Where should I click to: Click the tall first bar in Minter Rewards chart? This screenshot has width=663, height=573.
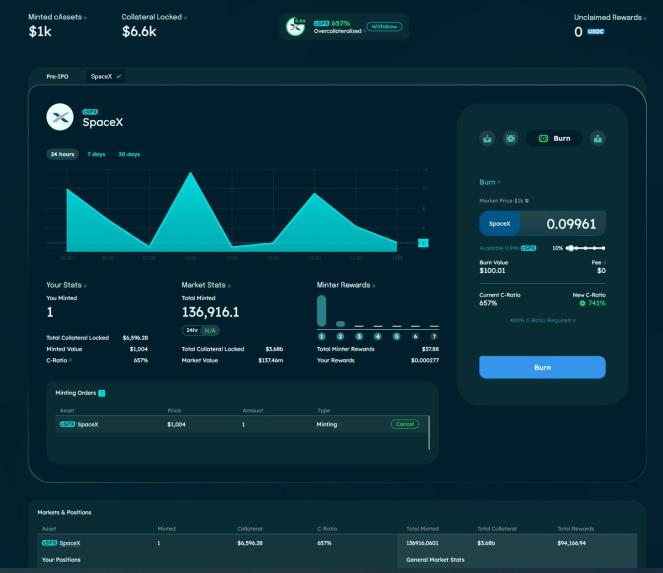click(321, 311)
